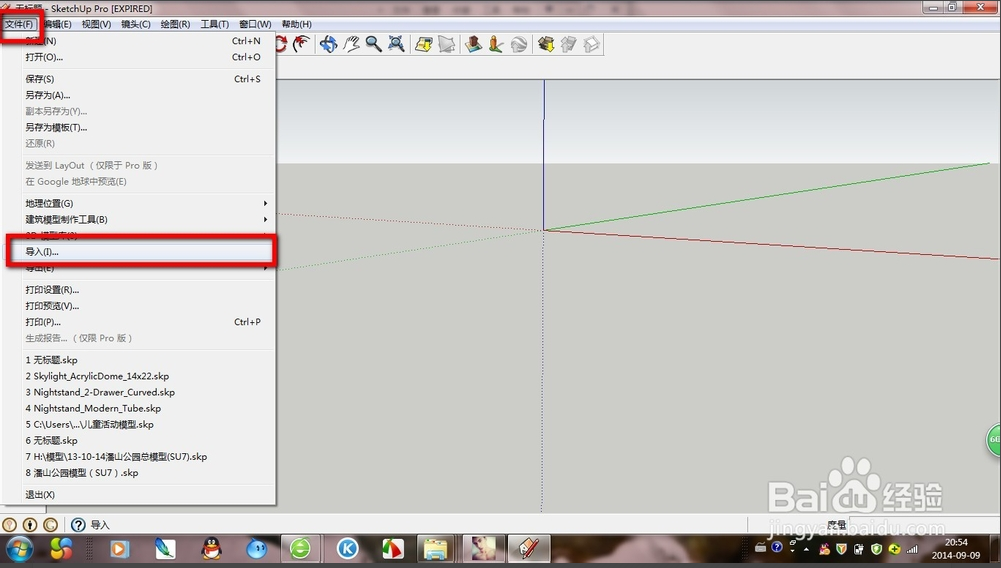Click the first round icon in status bar

pyautogui.click(x=10, y=525)
